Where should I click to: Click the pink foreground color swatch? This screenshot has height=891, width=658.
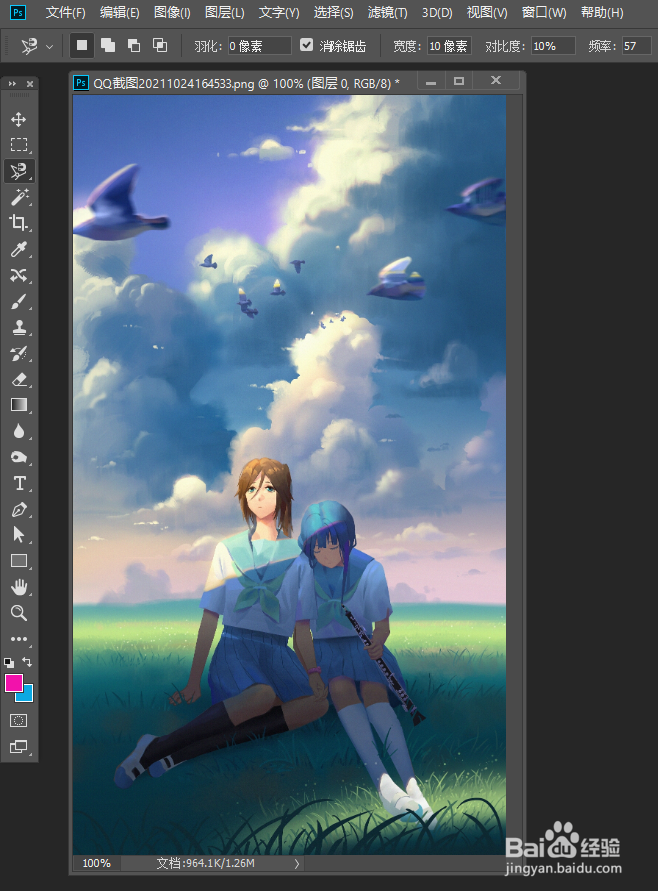click(x=13, y=682)
